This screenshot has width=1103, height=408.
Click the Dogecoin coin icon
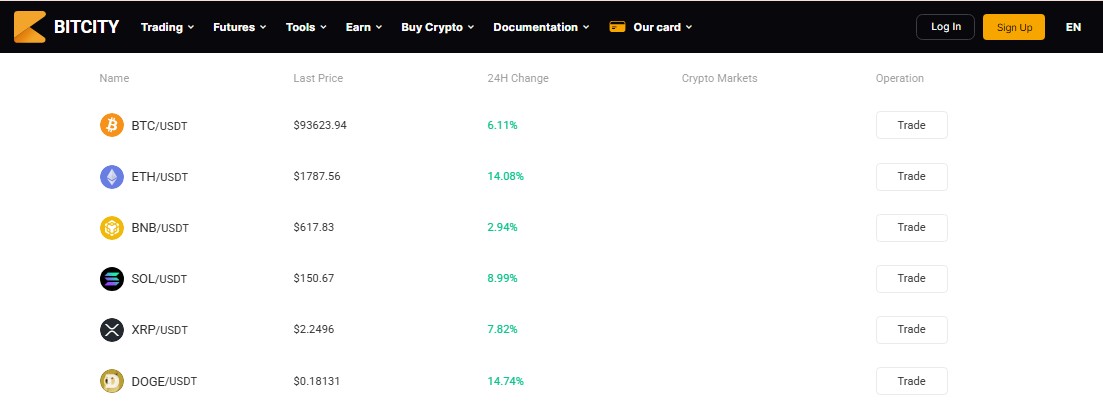click(x=112, y=381)
